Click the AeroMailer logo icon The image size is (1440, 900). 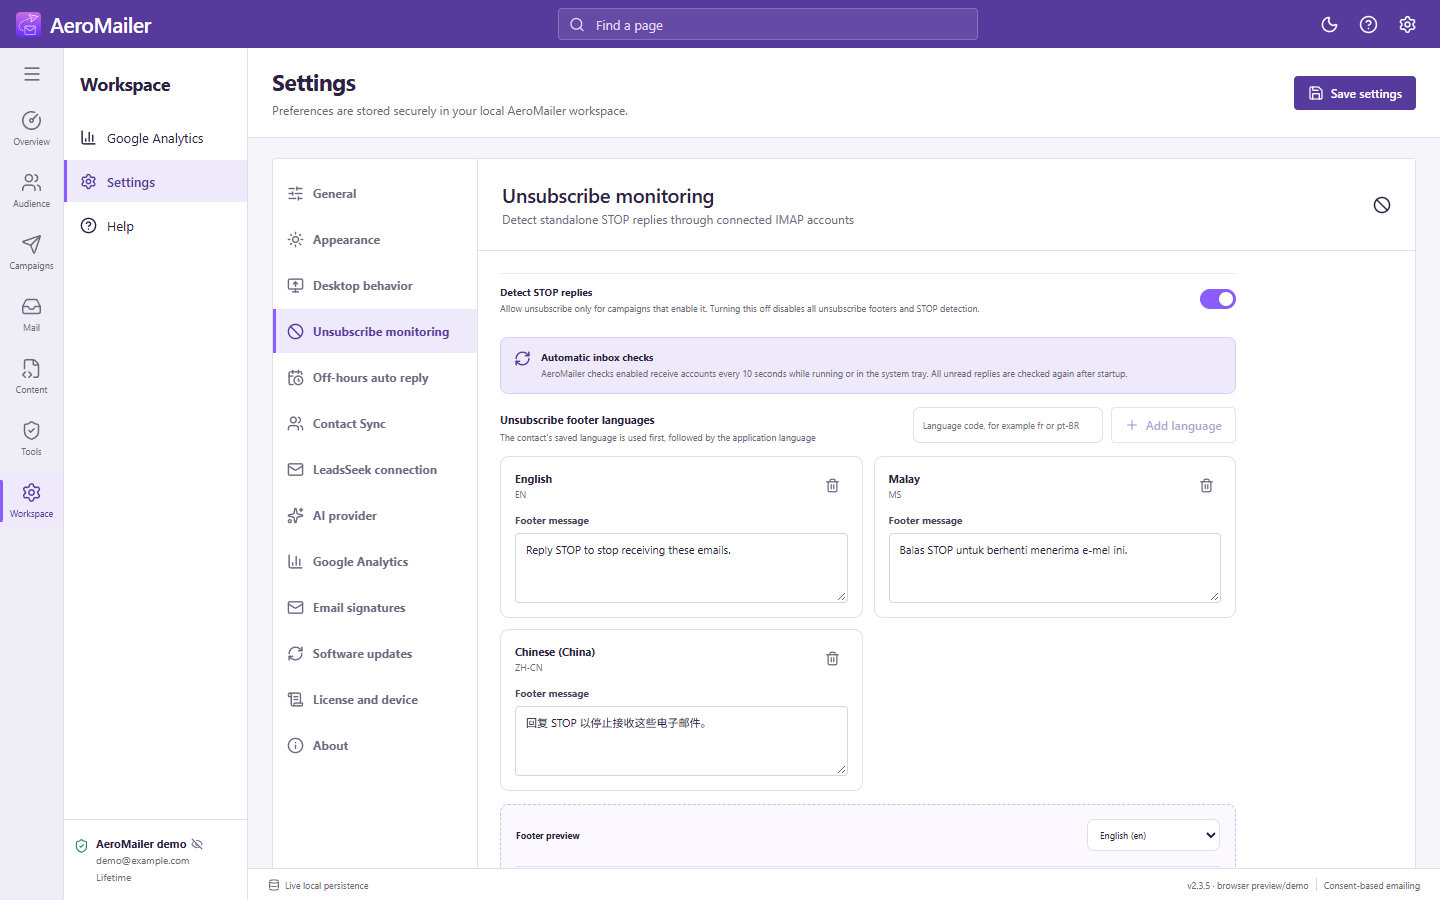tap(28, 25)
